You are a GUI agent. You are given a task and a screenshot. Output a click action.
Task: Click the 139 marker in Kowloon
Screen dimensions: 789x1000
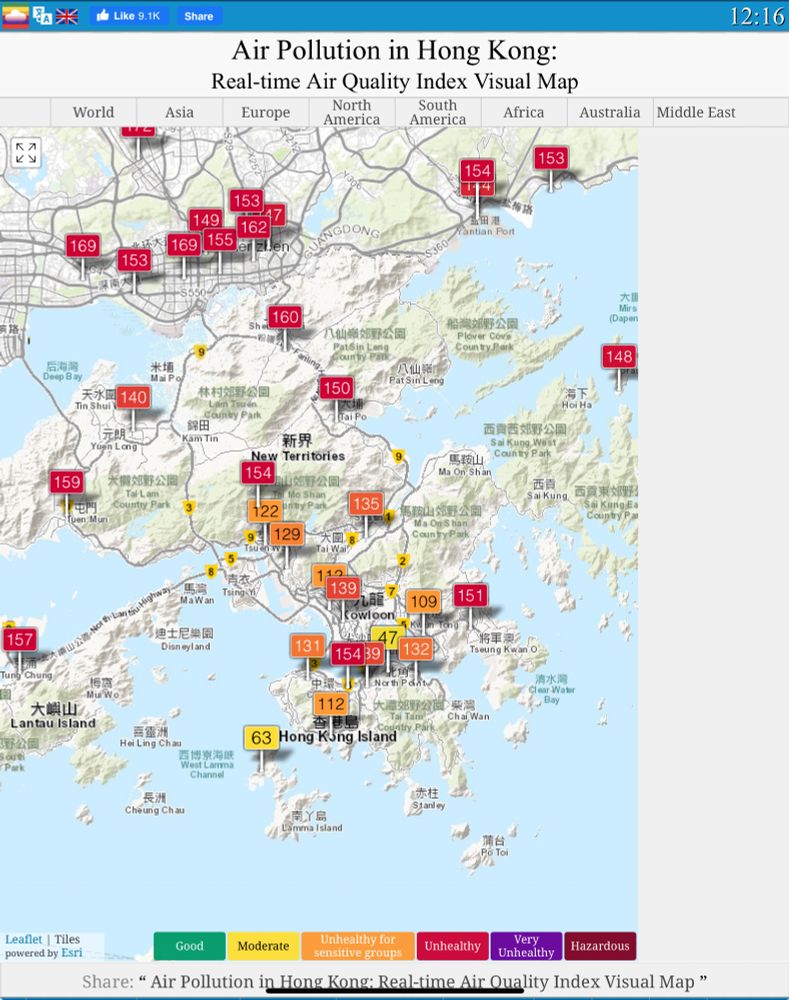click(x=343, y=588)
